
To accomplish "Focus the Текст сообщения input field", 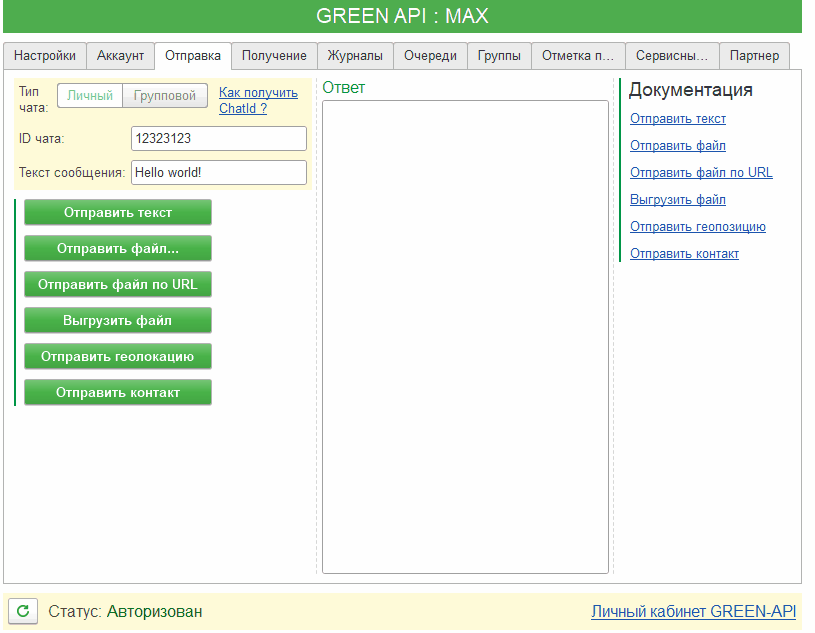I will coord(218,172).
